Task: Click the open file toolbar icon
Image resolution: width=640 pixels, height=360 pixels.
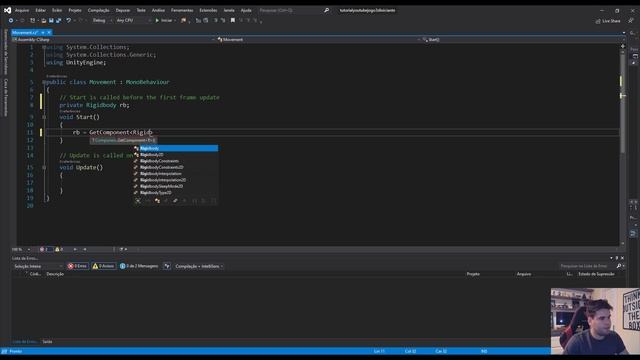Action: 44,20
